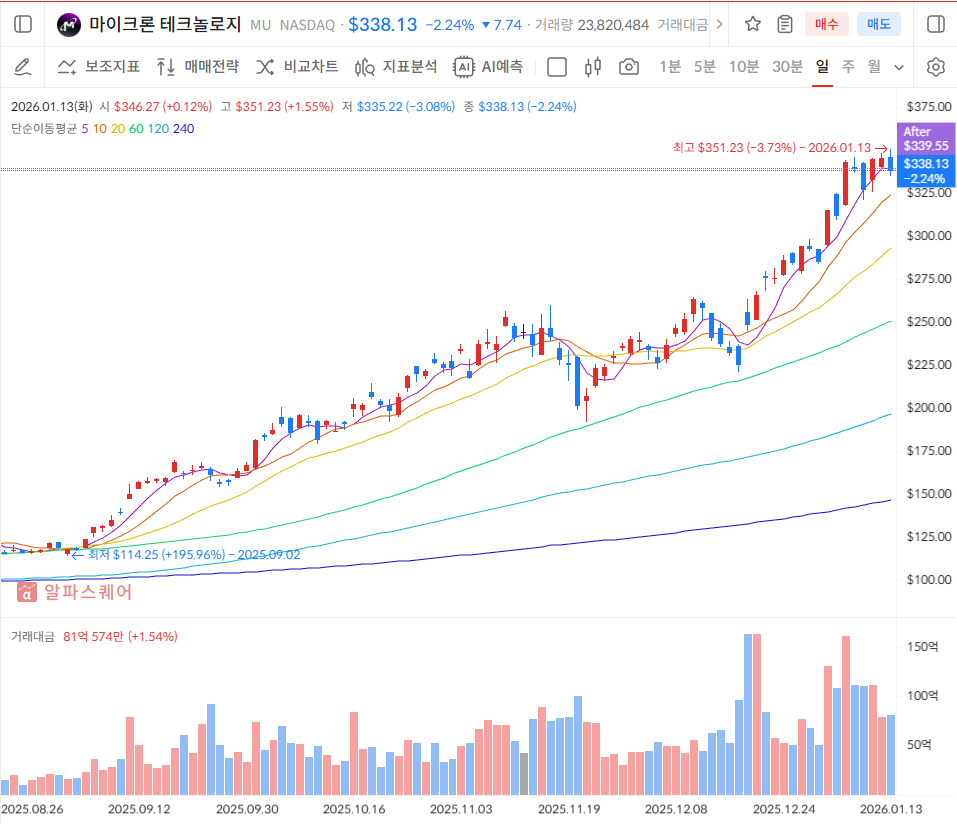This screenshot has width=957, height=824.
Task: Open 보조지표 indicators menu
Action: point(98,67)
